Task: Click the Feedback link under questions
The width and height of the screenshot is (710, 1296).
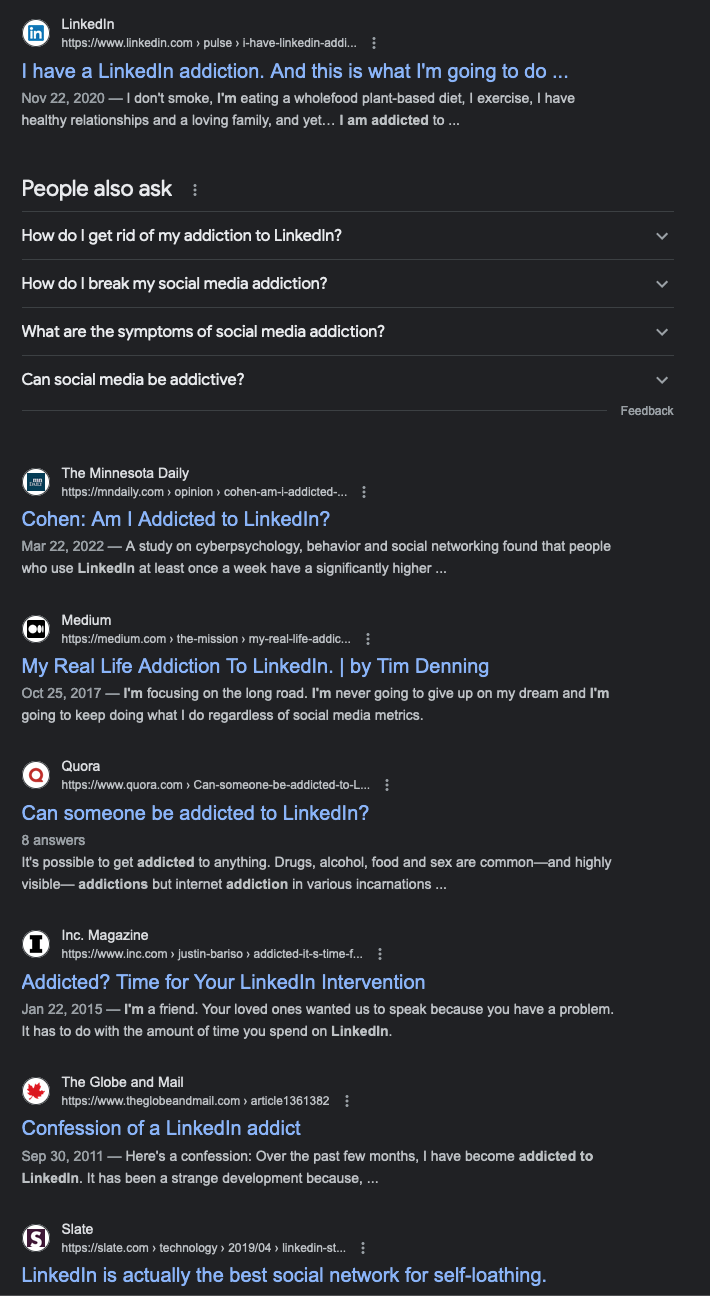Action: point(647,411)
